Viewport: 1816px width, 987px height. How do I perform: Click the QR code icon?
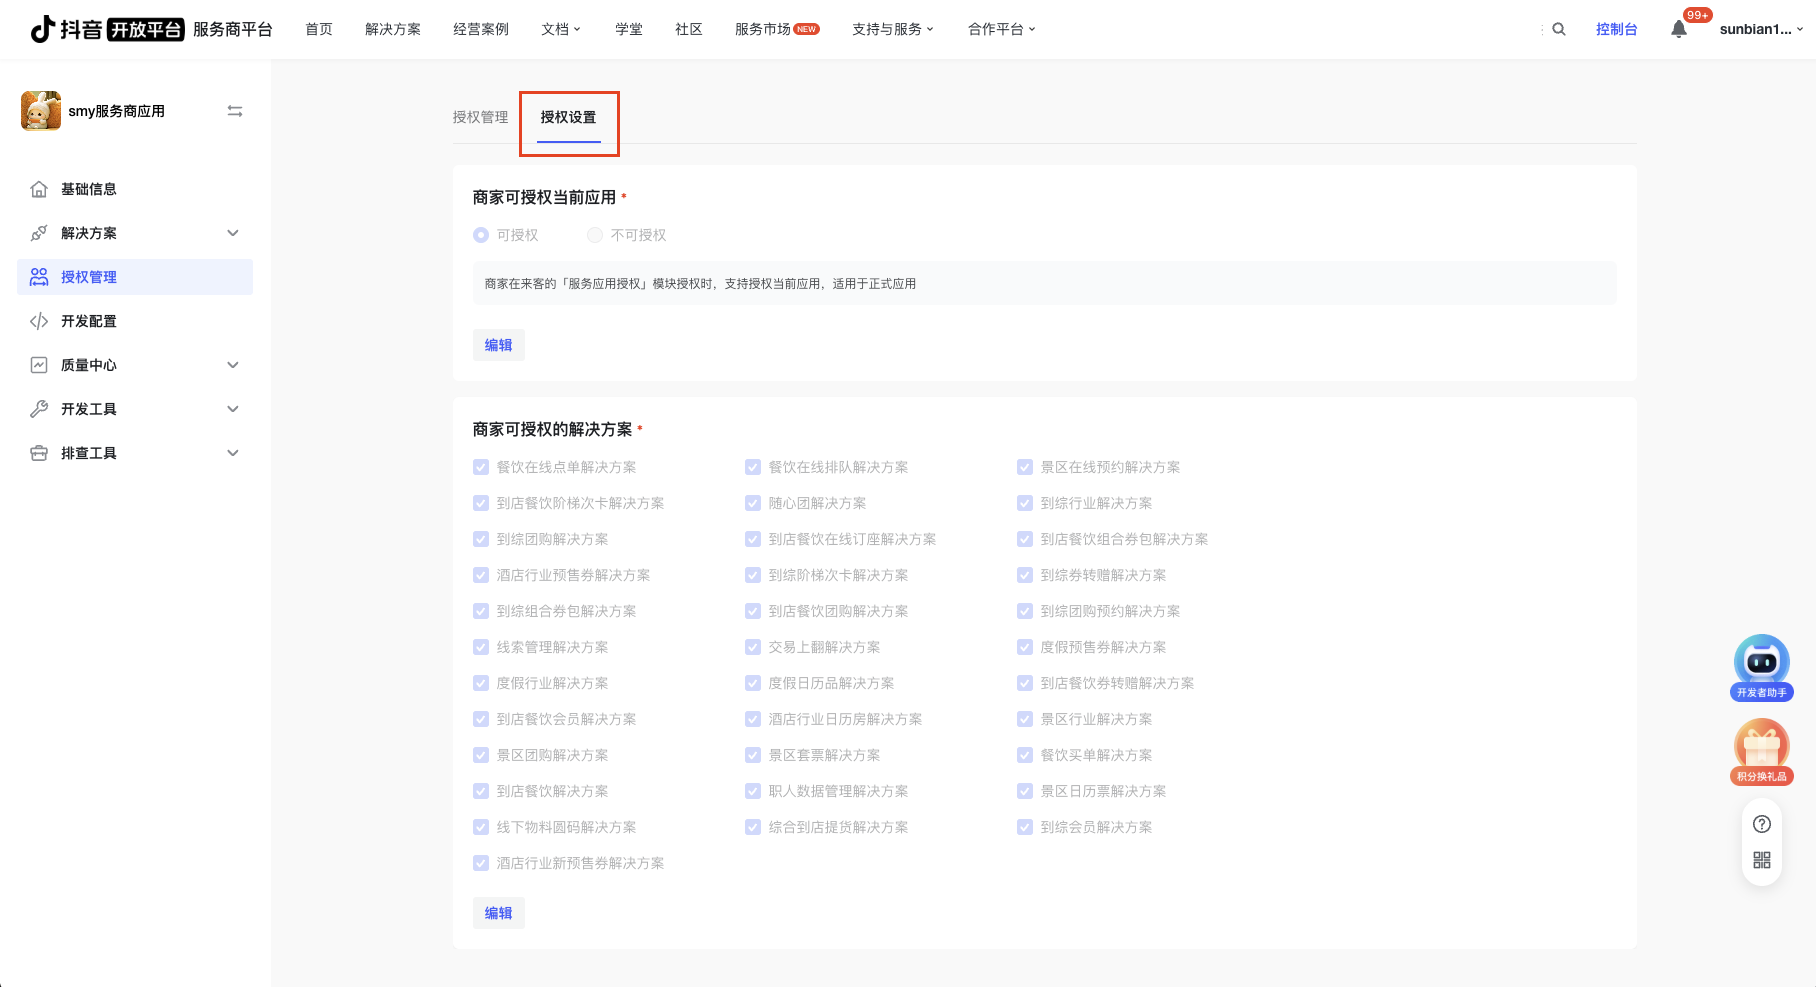[x=1762, y=860]
